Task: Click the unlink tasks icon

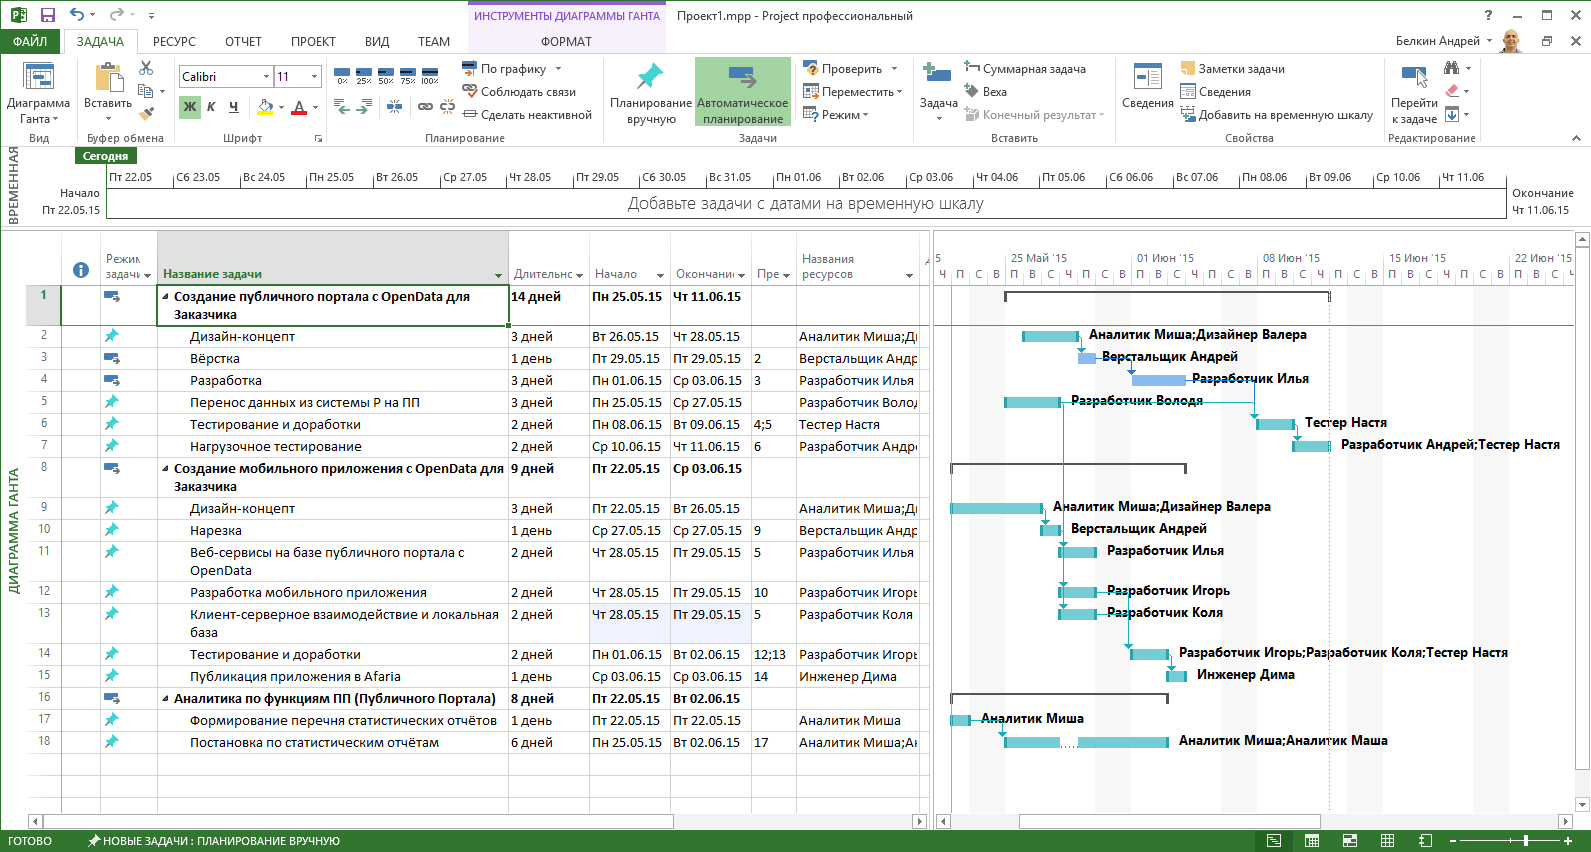Action: click(447, 106)
